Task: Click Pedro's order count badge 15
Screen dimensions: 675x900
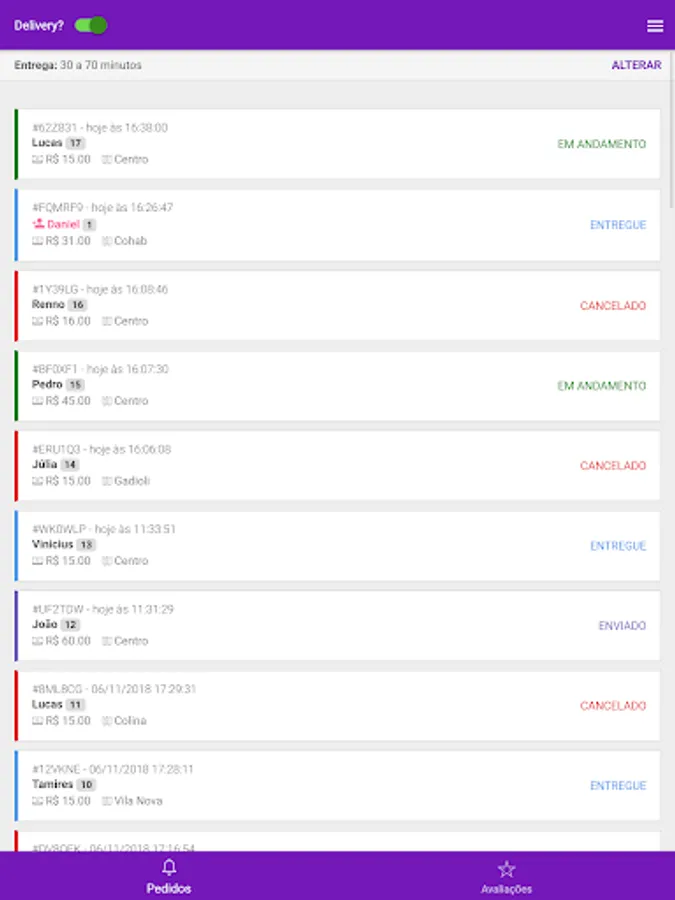Action: click(75, 385)
